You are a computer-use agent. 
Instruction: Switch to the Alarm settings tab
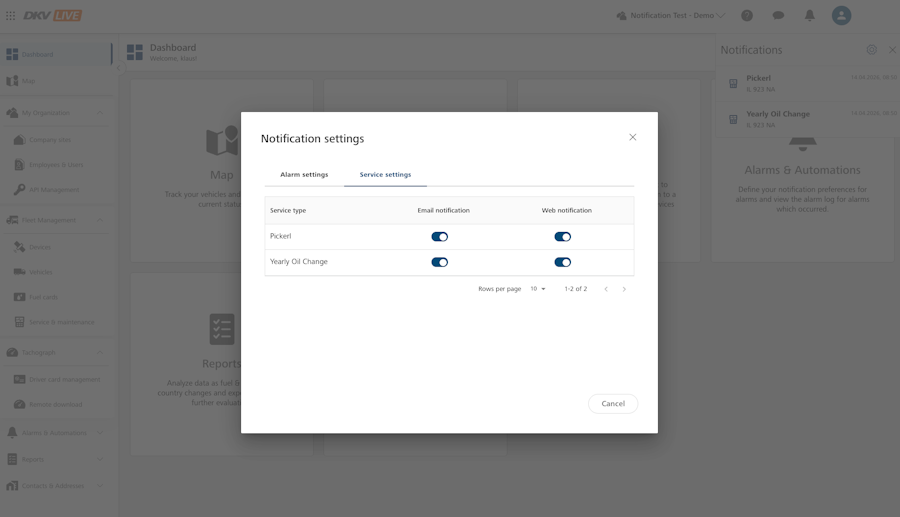pyautogui.click(x=304, y=174)
